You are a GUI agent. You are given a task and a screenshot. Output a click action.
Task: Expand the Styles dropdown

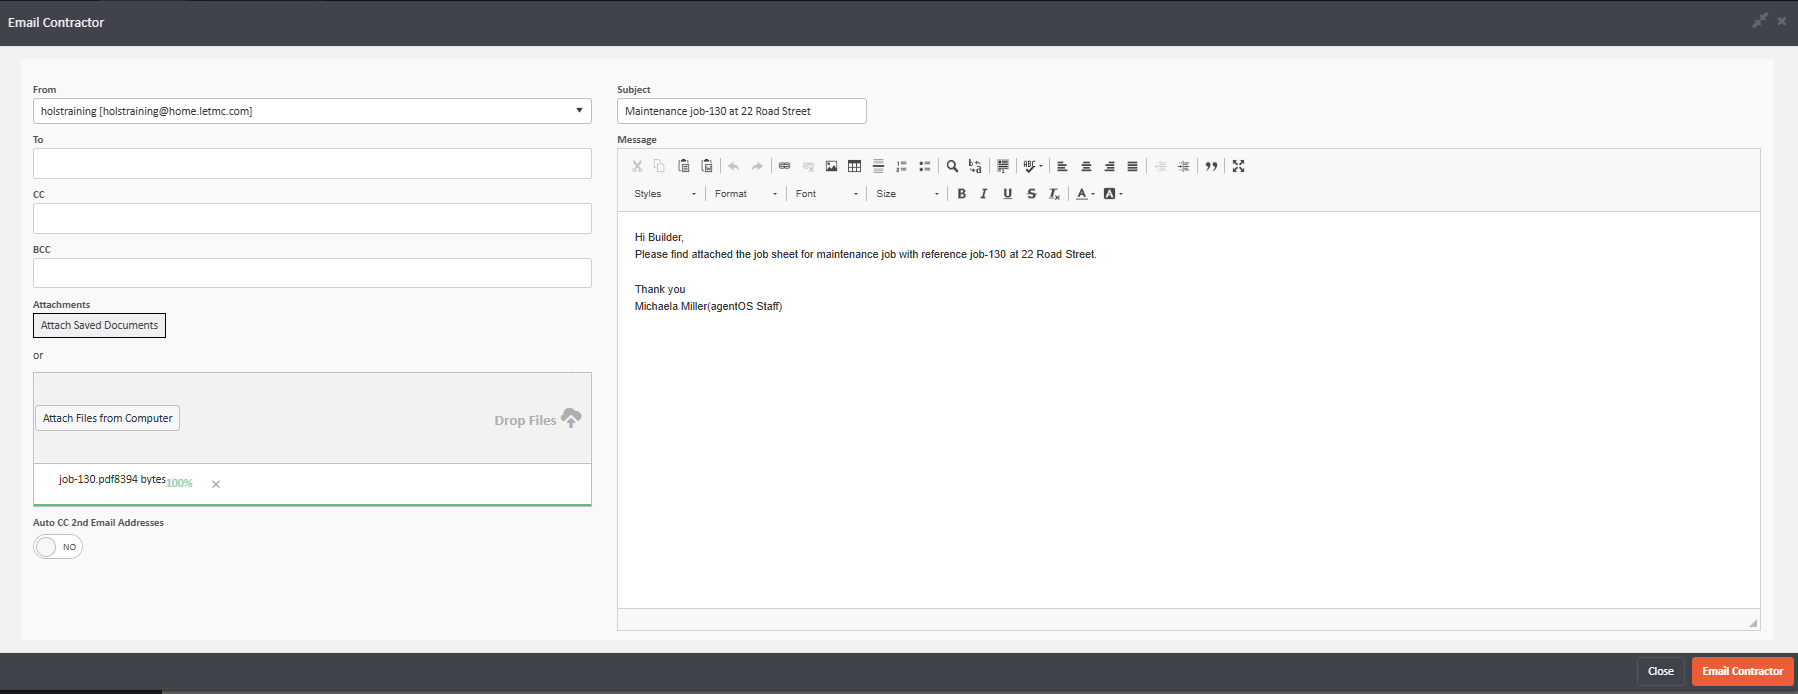coord(664,194)
